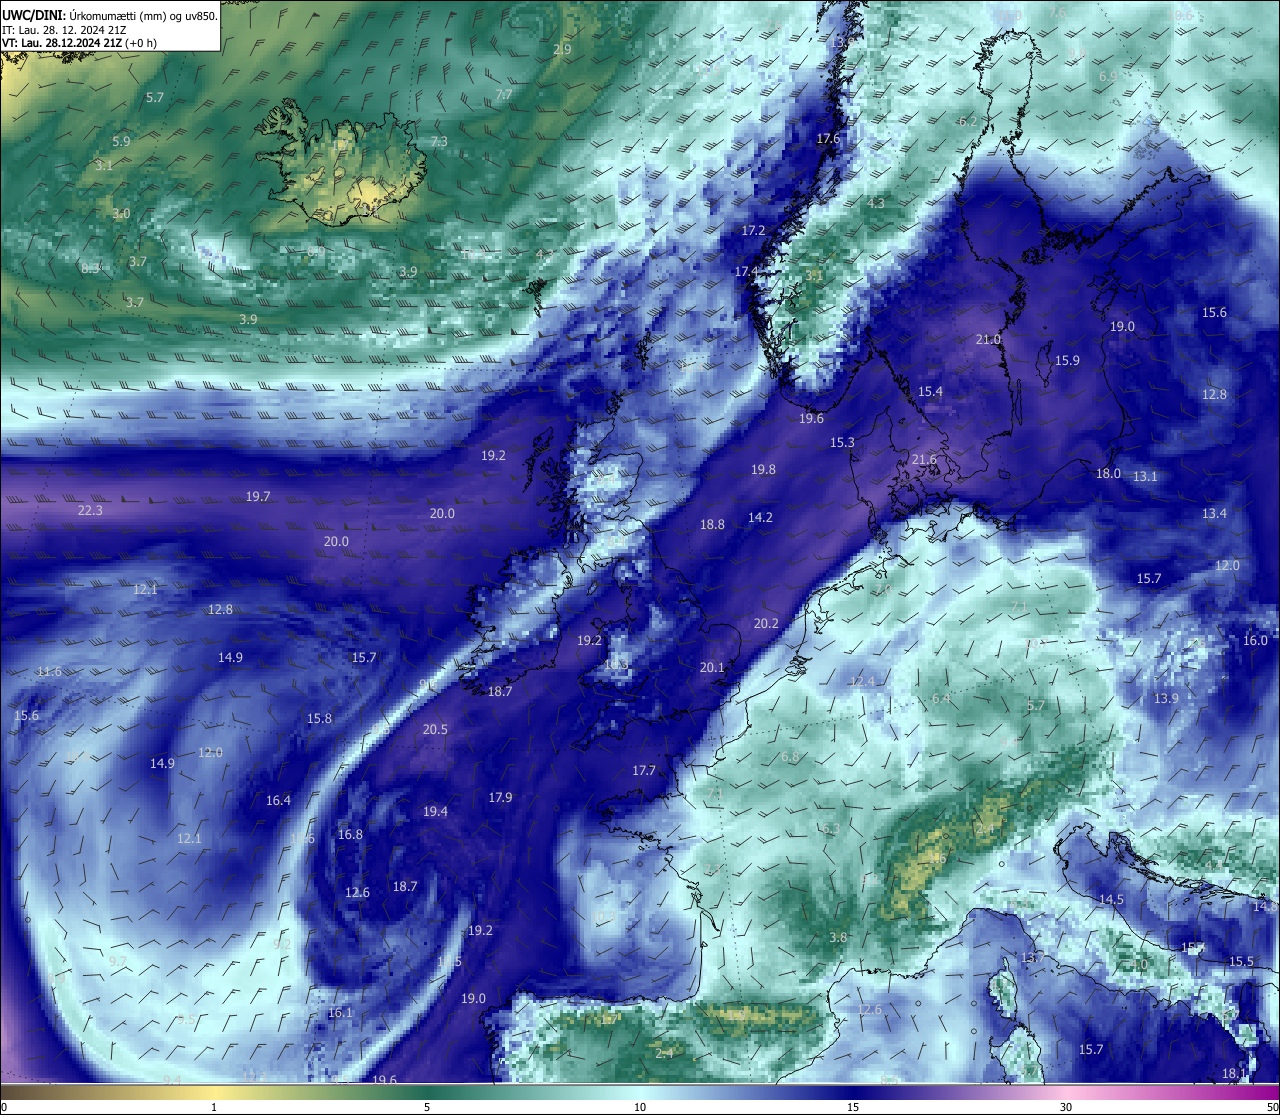Screen dimensions: 1280x1115
Task: Click the 17.6 value off Norway's coast
Action: tap(828, 139)
